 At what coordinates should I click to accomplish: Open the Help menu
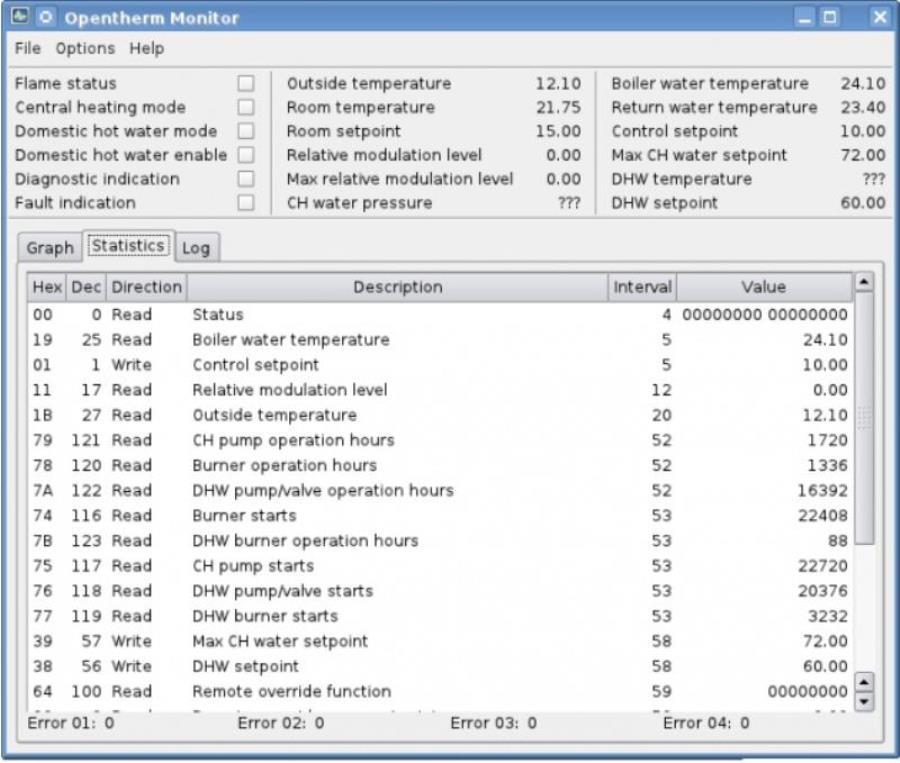146,48
